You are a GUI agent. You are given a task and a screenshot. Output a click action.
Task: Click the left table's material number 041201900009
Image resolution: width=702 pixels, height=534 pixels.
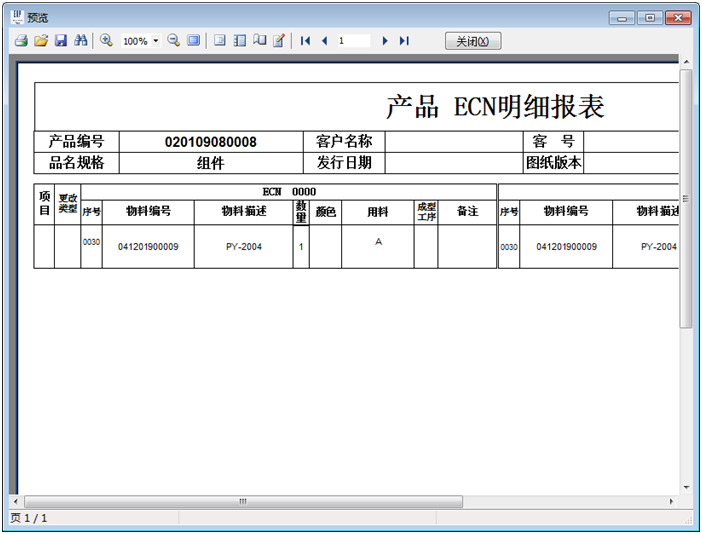coord(148,247)
